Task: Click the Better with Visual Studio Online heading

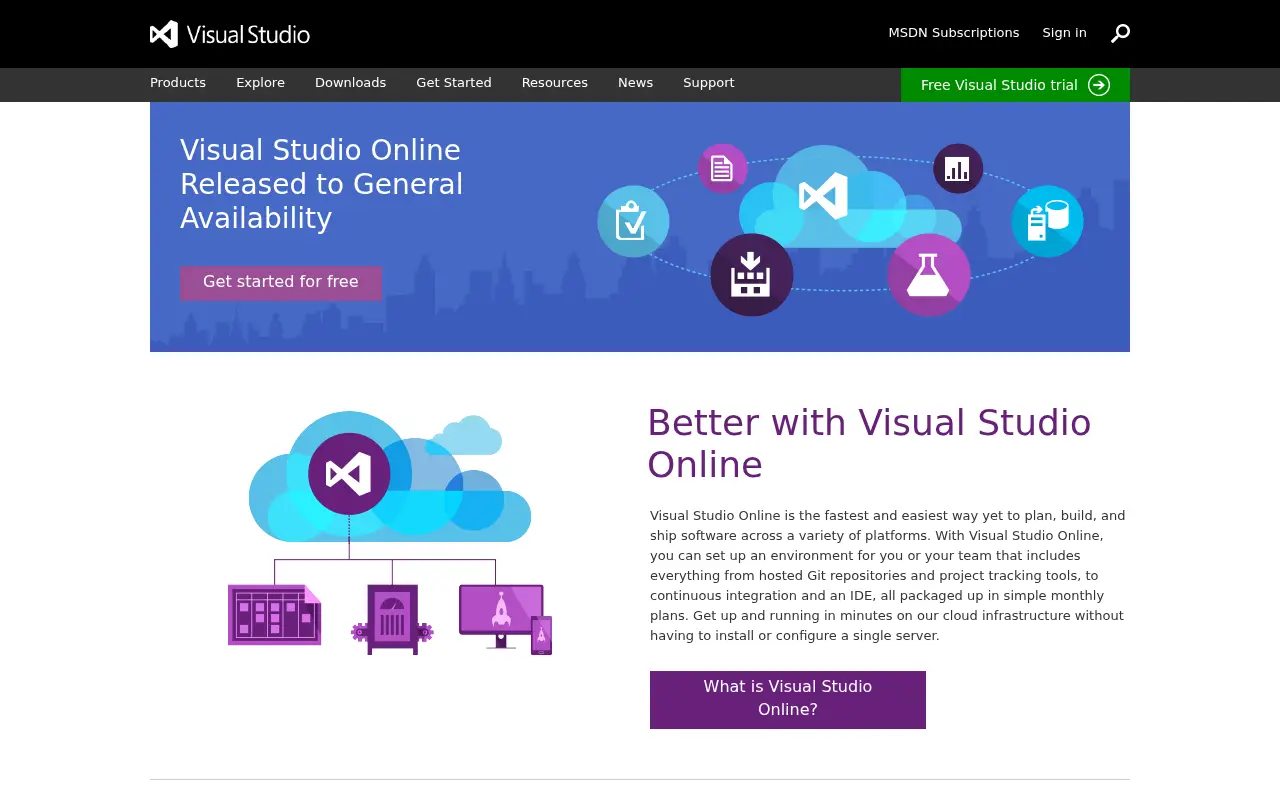Action: [x=869, y=444]
